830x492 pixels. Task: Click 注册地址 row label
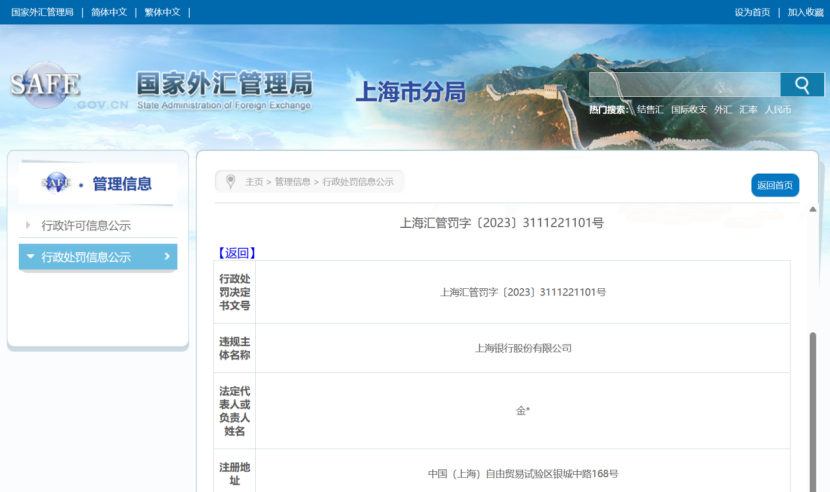[x=234, y=474]
